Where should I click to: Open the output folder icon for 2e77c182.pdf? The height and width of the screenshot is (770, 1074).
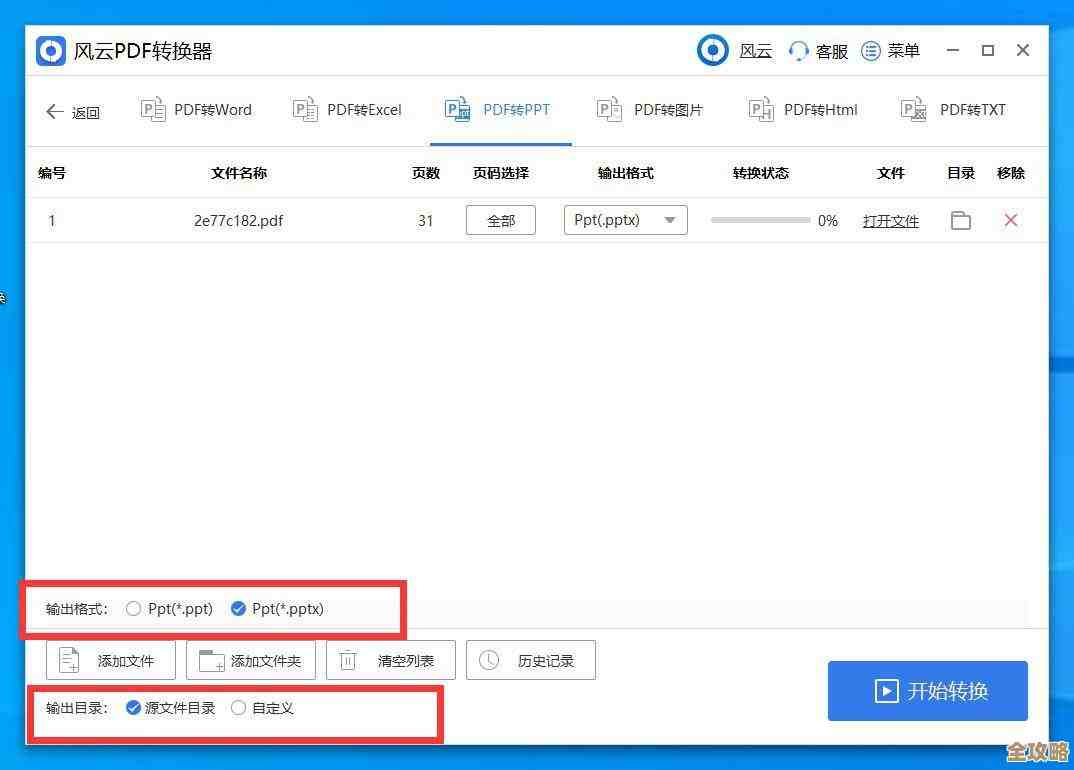click(960, 220)
